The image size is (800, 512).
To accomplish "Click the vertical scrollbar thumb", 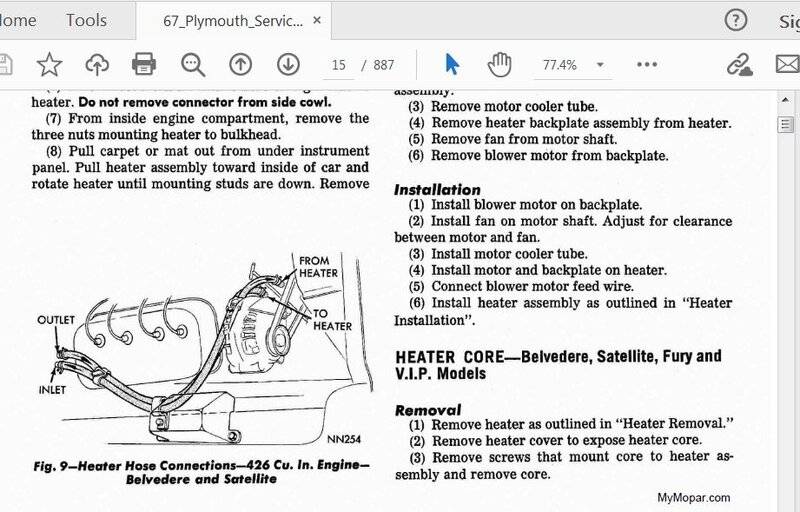I will pos(787,124).
